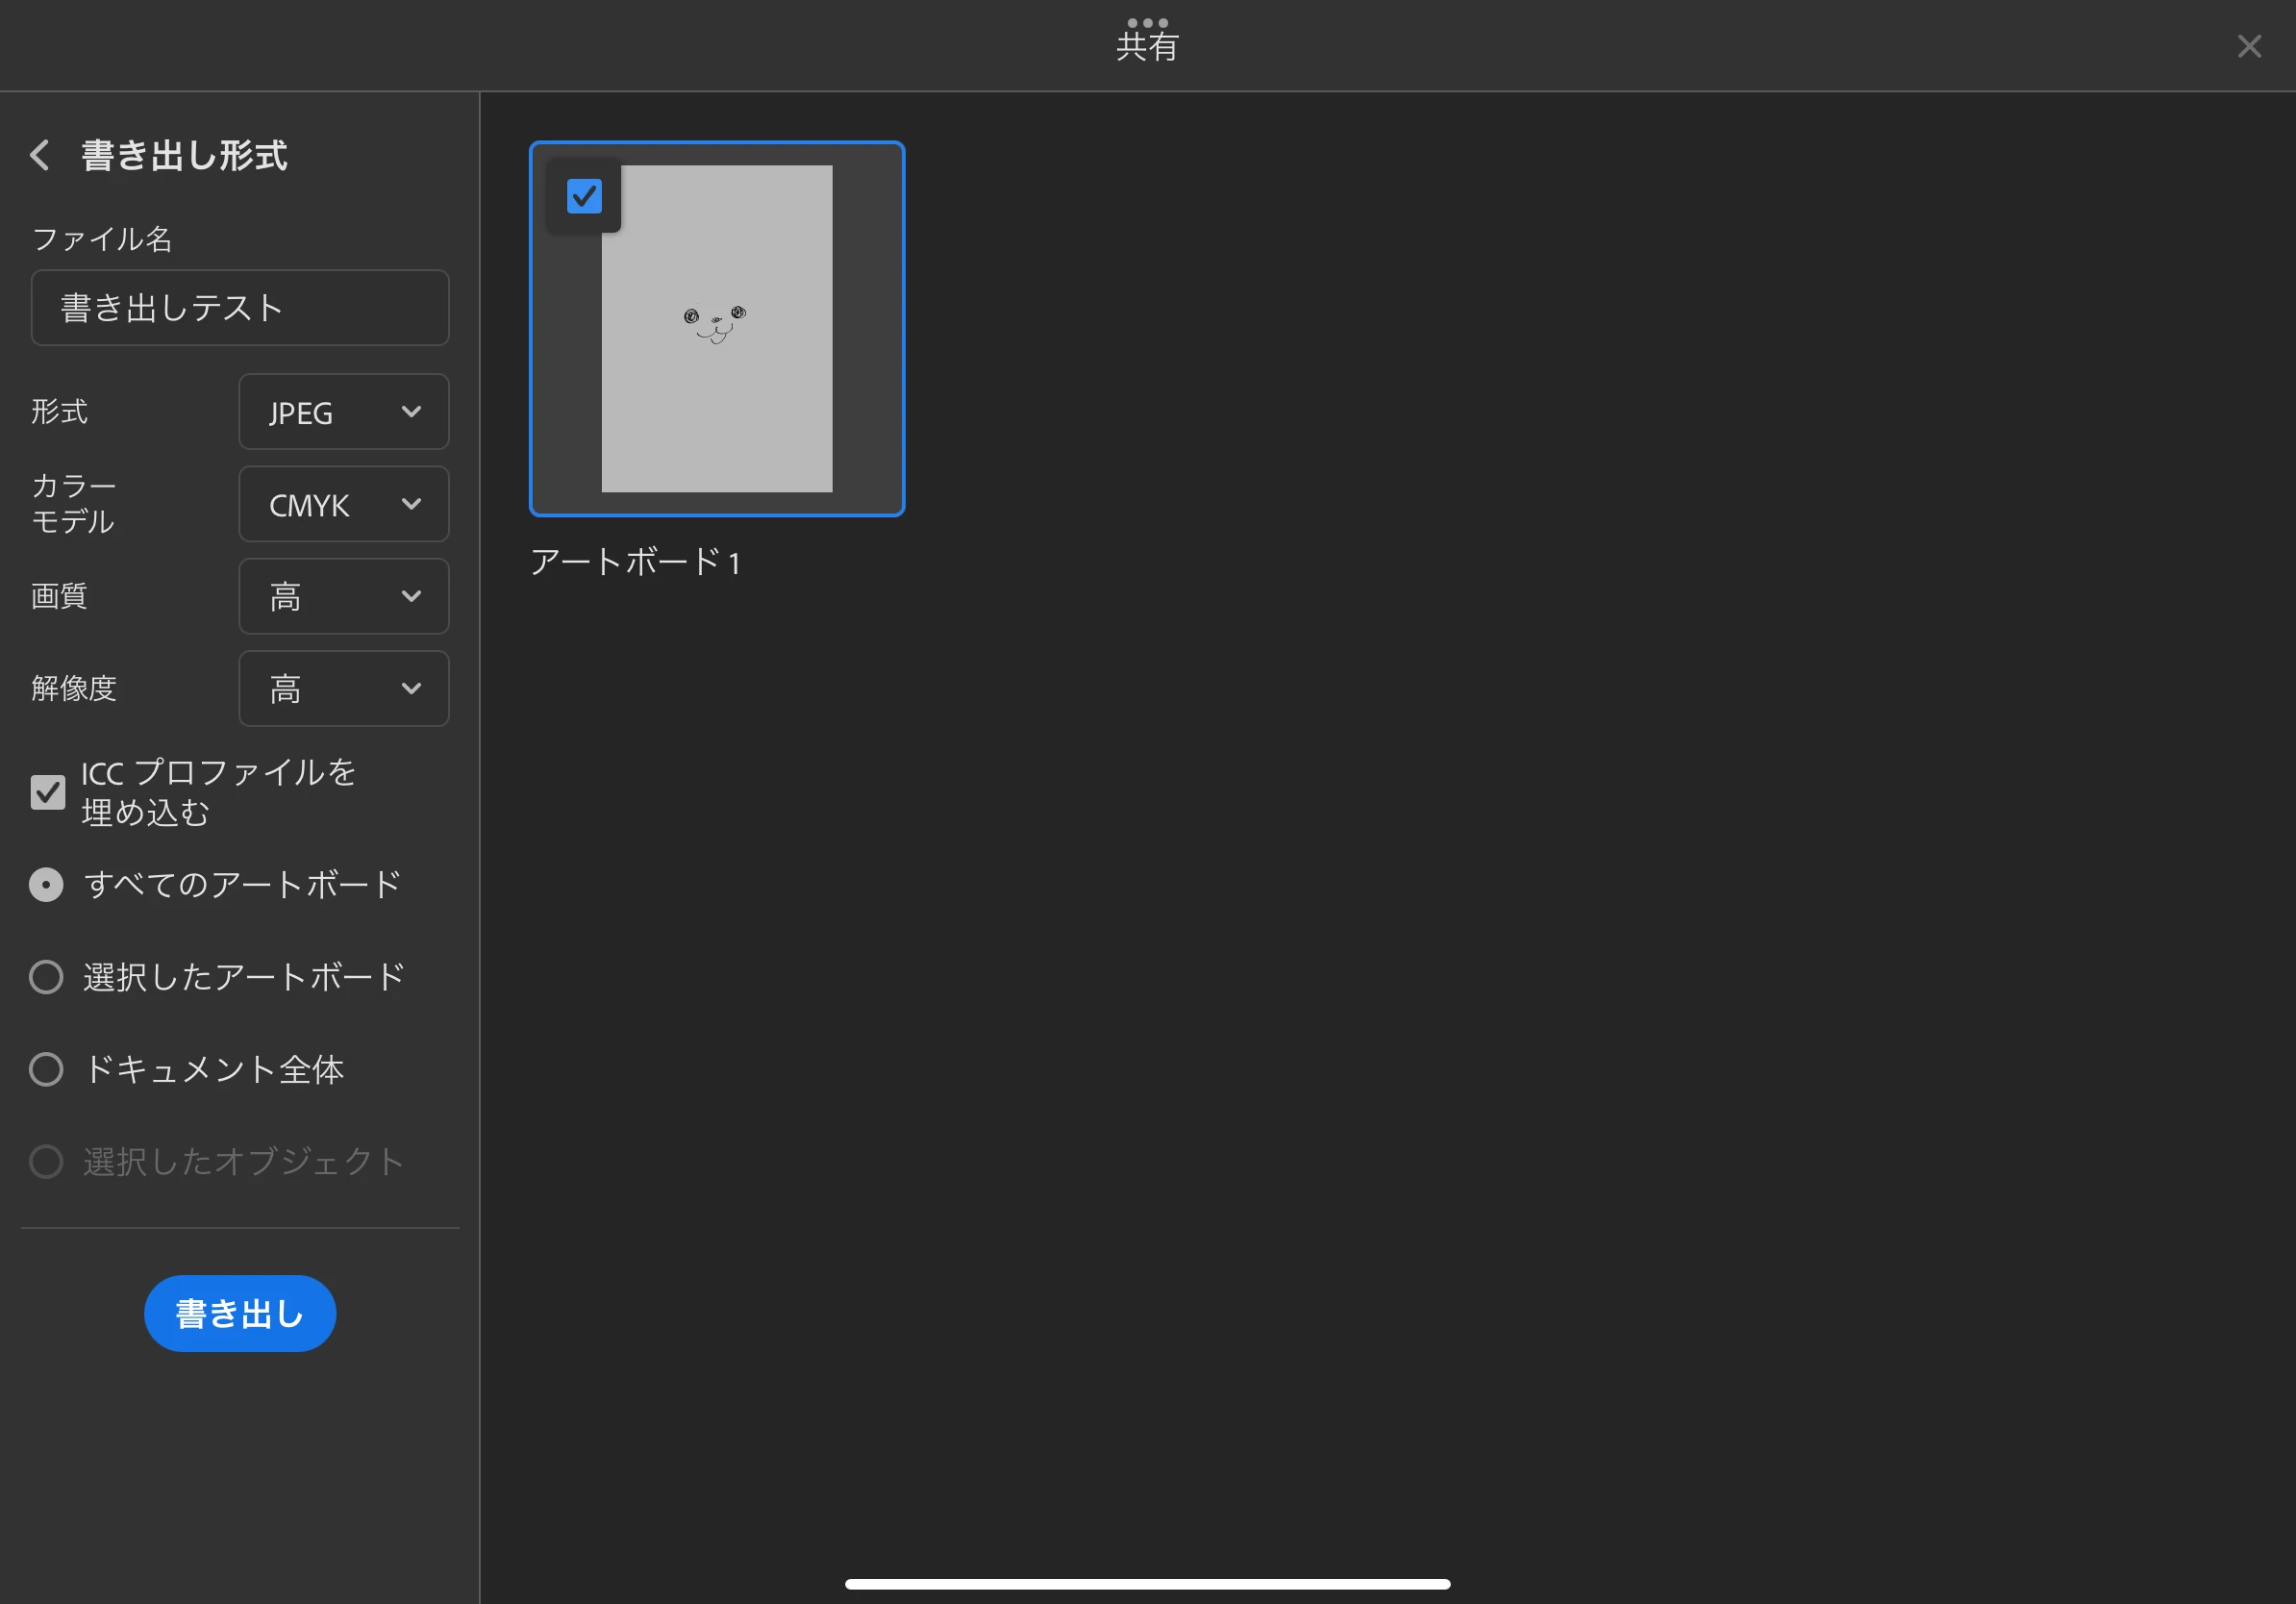2296x1604 pixels.
Task: Tap the three-dot handle above 共有
Action: pyautogui.click(x=1147, y=22)
